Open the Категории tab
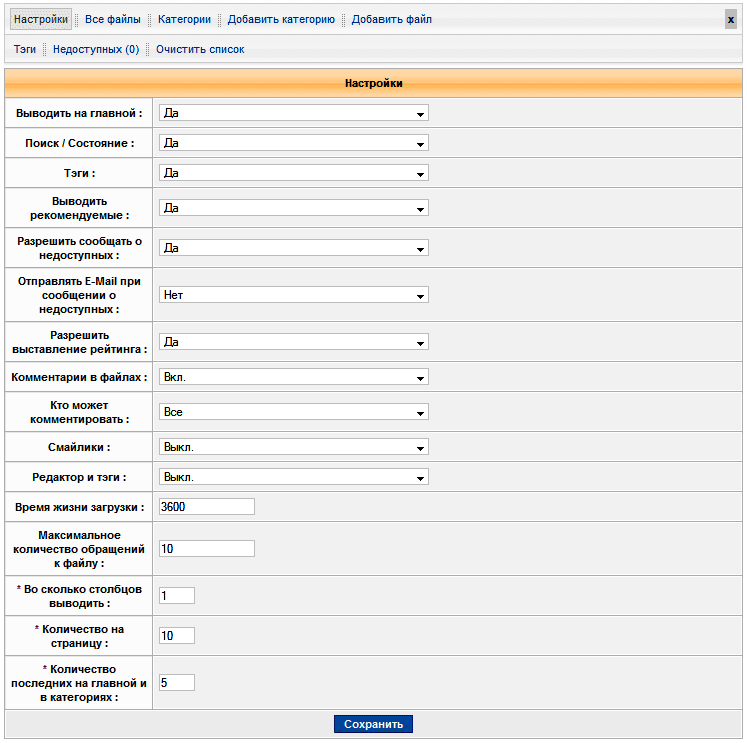 coord(184,20)
